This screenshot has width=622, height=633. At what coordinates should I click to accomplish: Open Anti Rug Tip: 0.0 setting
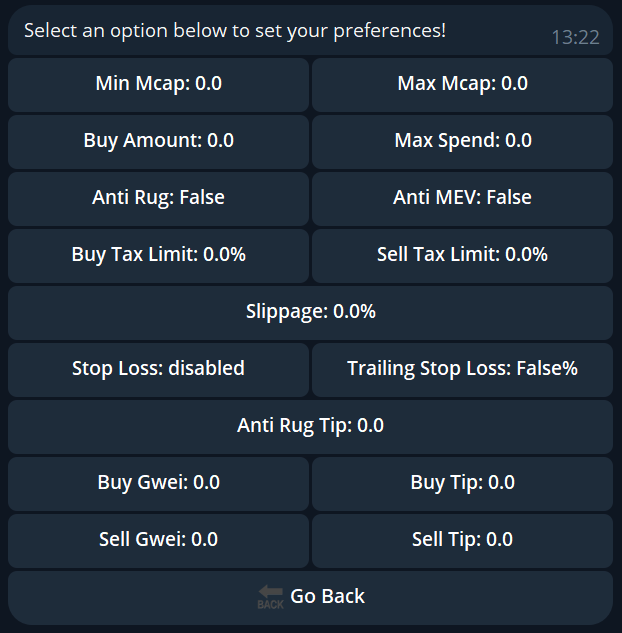click(x=310, y=426)
